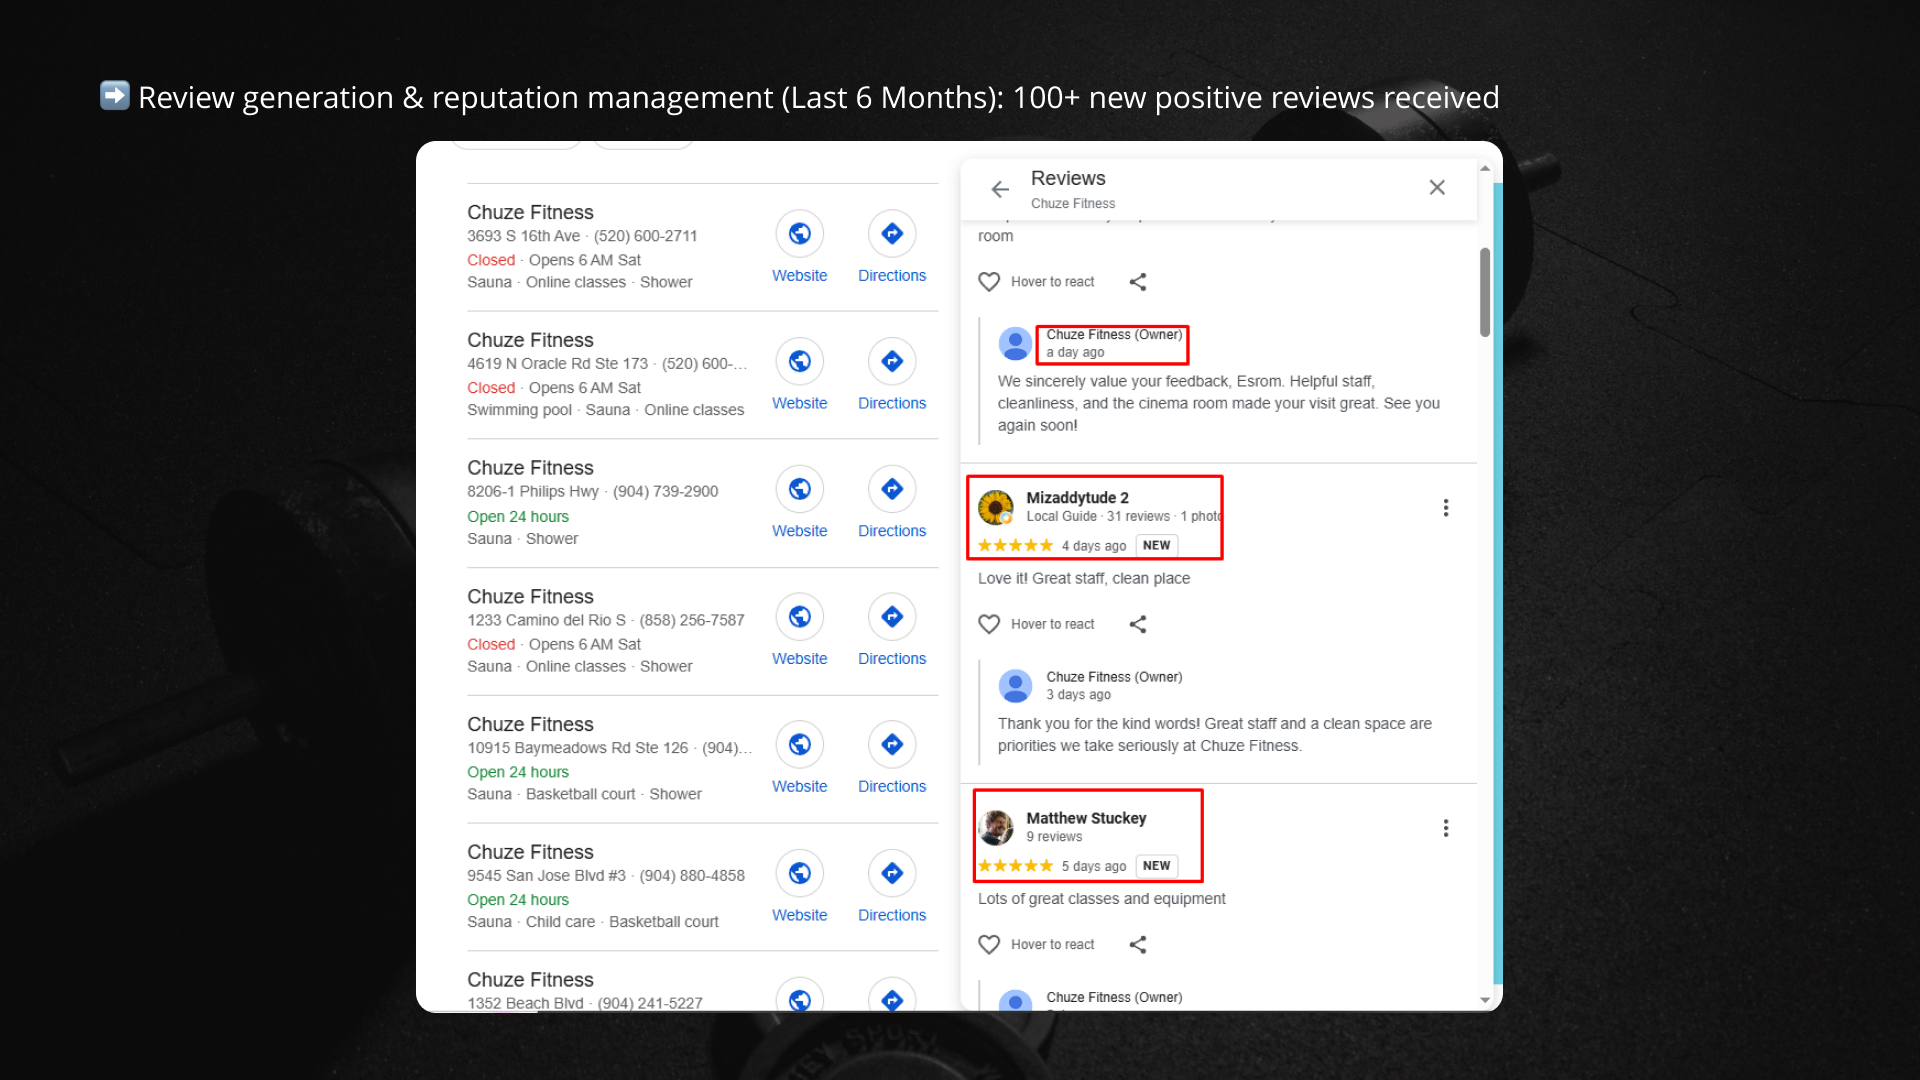Click the scroll up arrow of the page scrollbar

(1485, 169)
